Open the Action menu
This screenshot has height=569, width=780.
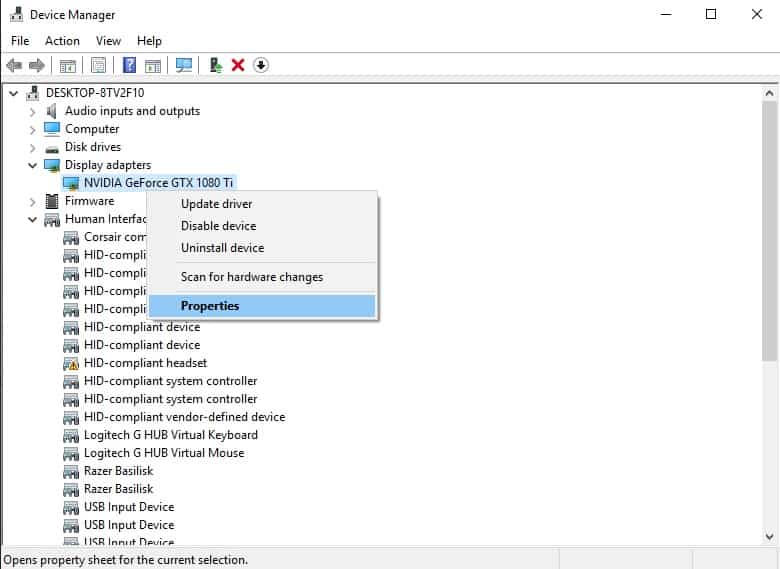point(62,41)
